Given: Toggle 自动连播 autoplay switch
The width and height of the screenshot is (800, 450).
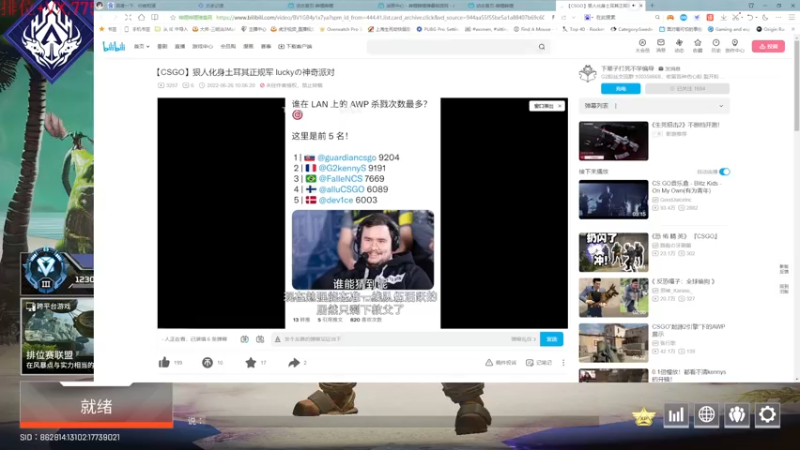Looking at the screenshot, I should pos(724,171).
